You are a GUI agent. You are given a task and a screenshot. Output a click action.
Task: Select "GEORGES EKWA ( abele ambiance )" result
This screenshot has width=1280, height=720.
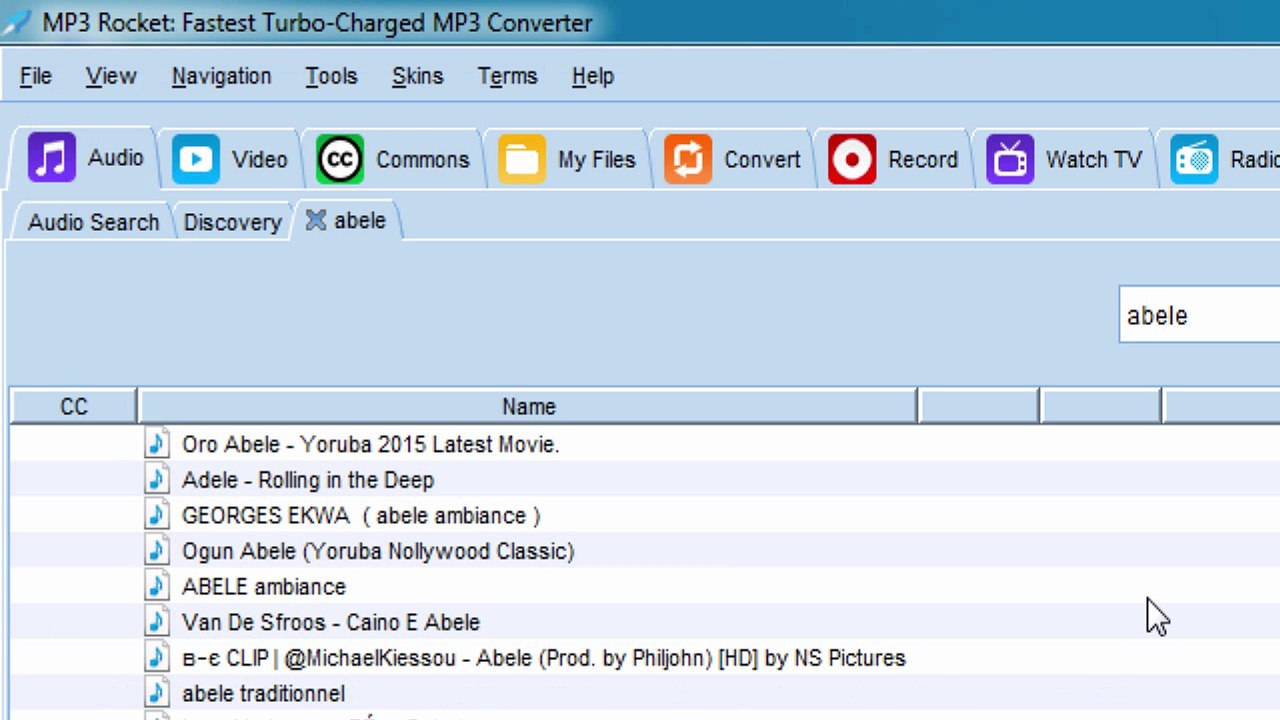(361, 516)
